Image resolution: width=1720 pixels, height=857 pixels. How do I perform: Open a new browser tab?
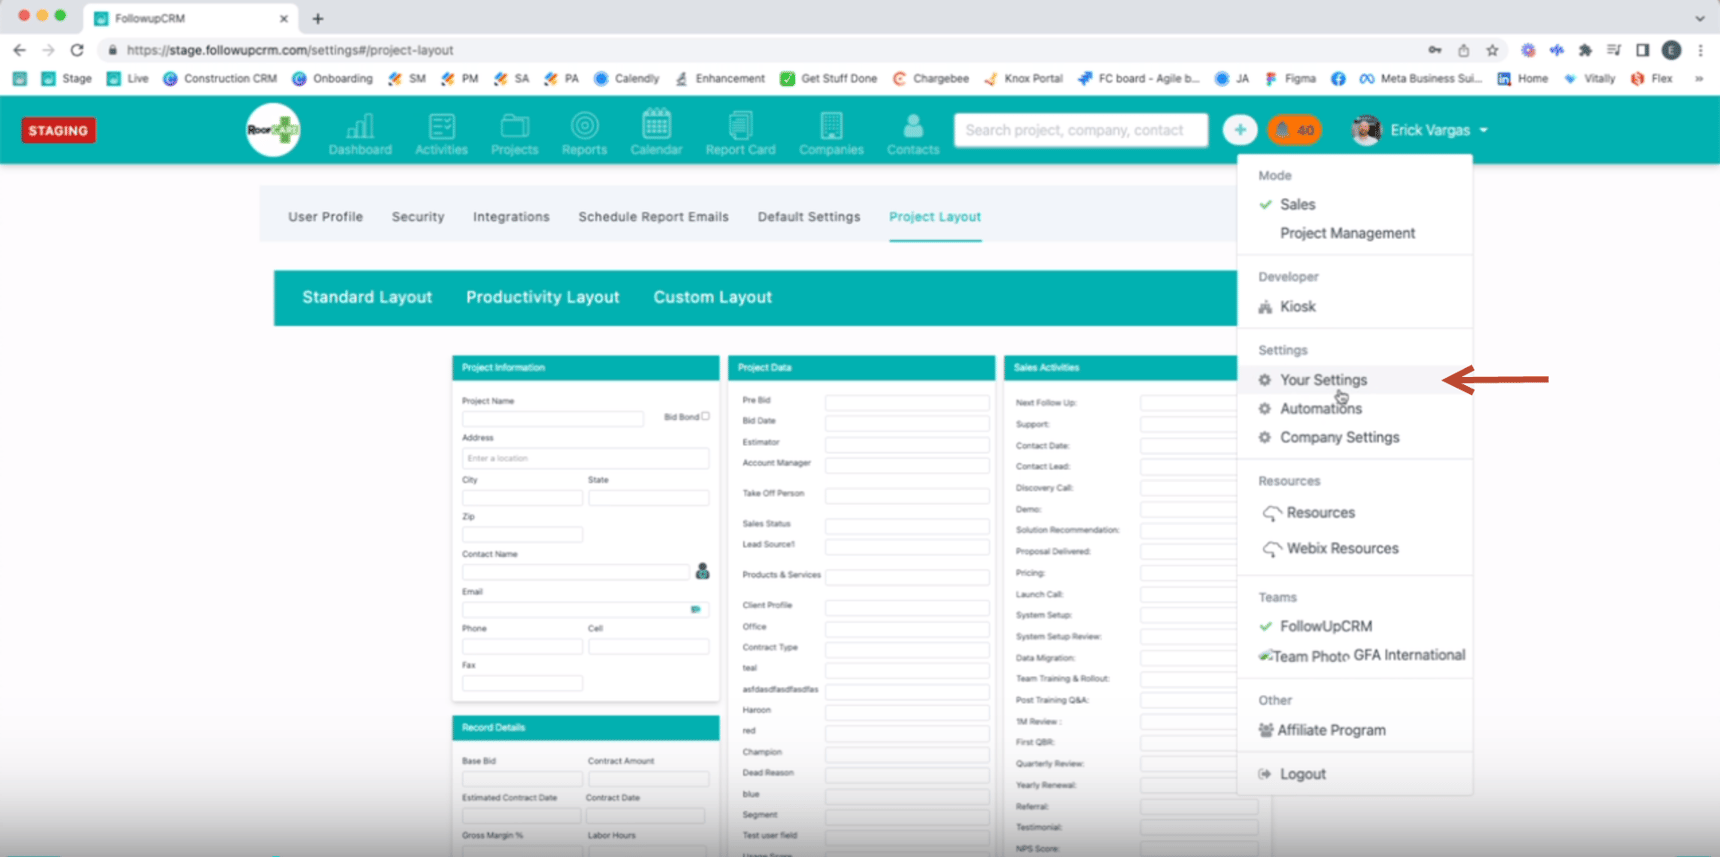[x=318, y=18]
